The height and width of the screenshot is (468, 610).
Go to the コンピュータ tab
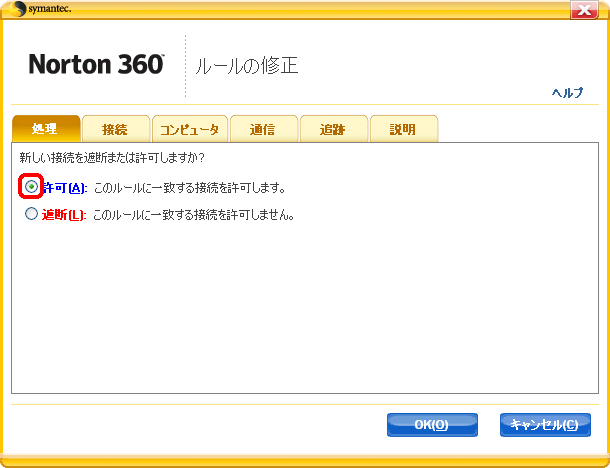point(190,129)
